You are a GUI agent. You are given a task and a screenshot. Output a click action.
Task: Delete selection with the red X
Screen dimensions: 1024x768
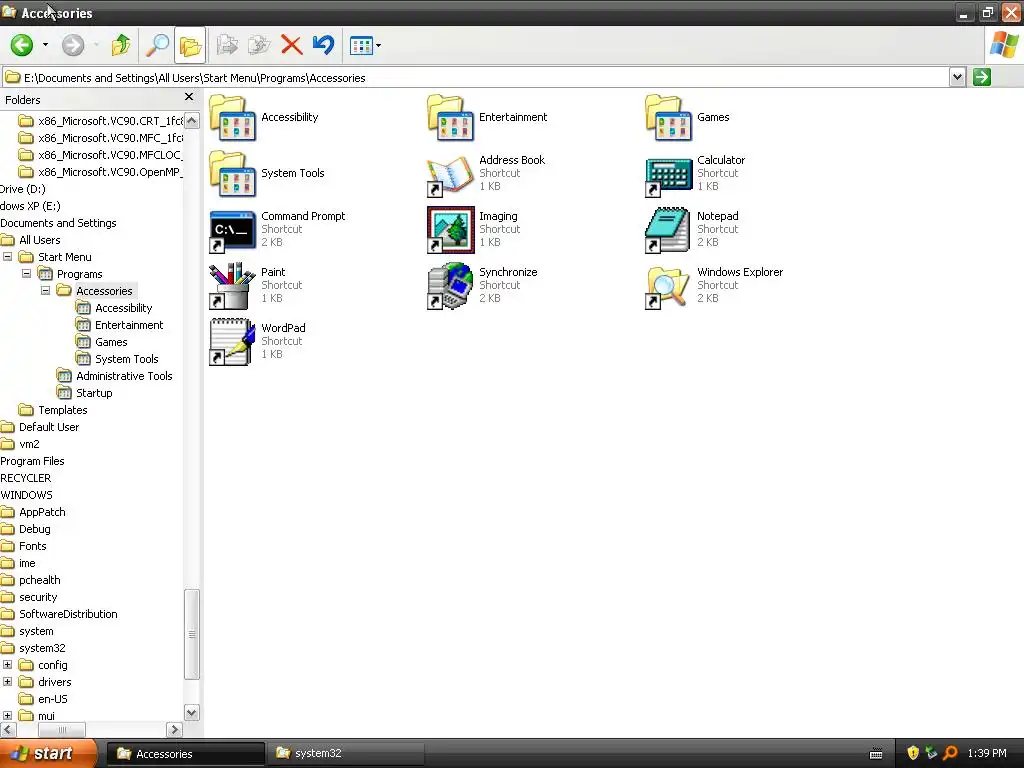(x=291, y=45)
